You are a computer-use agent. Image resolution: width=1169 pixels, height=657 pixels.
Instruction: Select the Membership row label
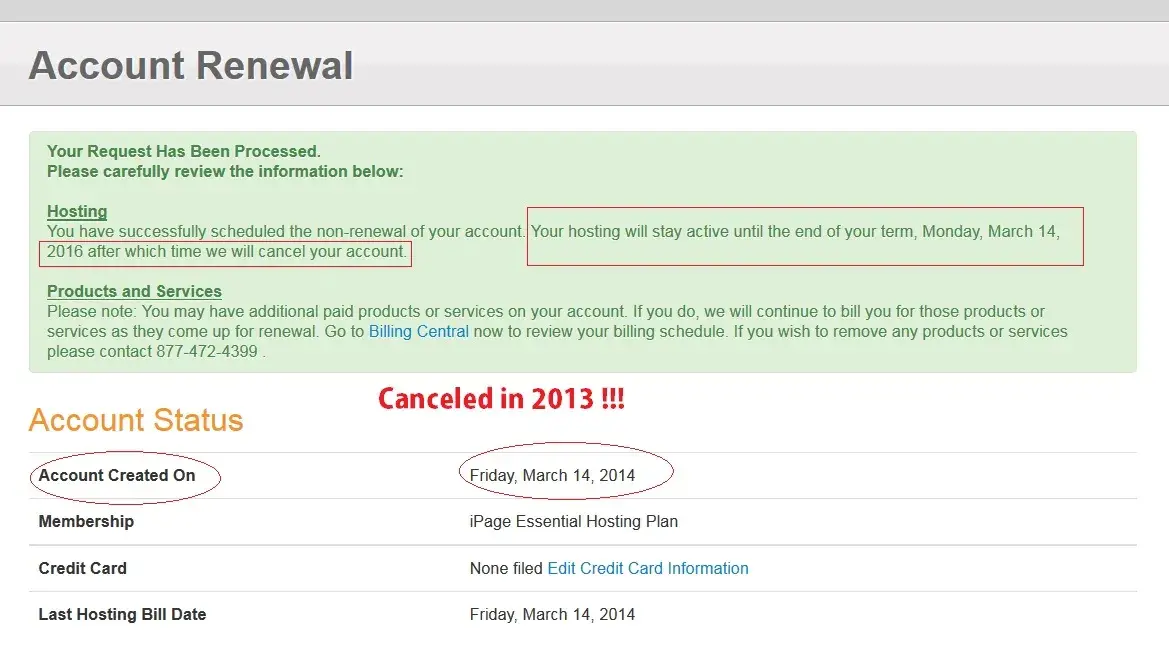point(86,521)
